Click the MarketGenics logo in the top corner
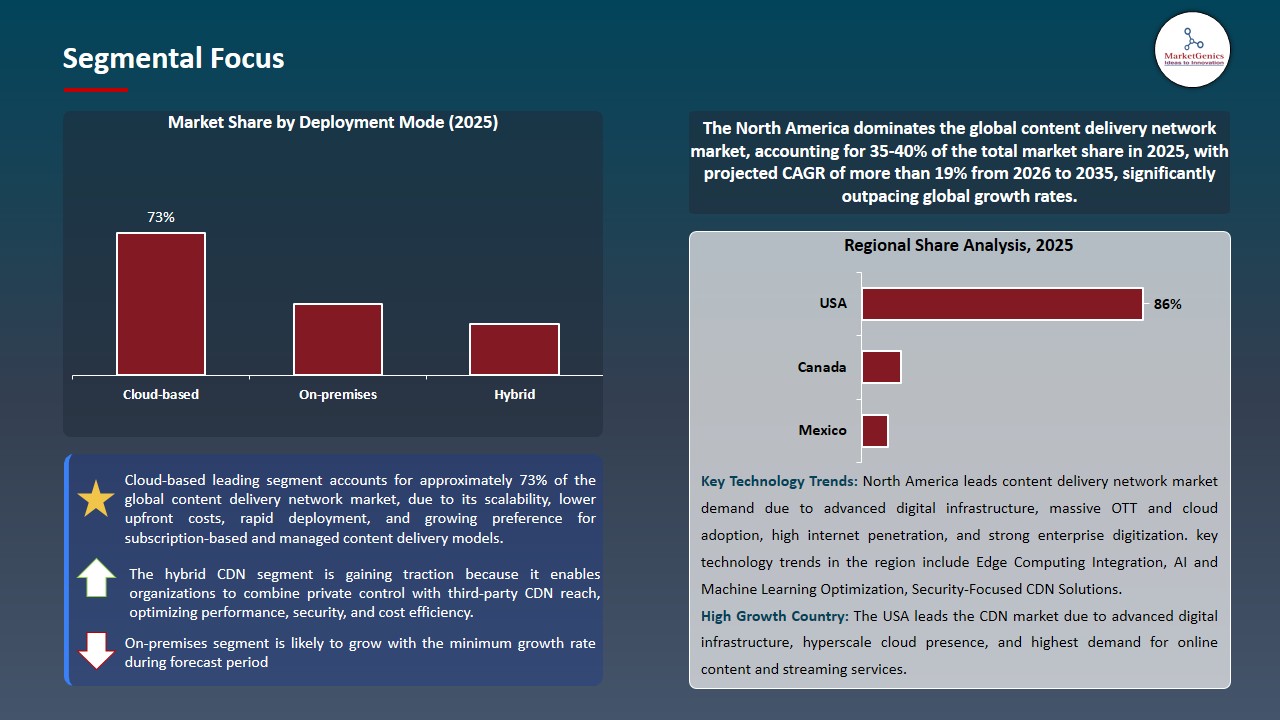This screenshot has height=720, width=1280. pos(1192,50)
